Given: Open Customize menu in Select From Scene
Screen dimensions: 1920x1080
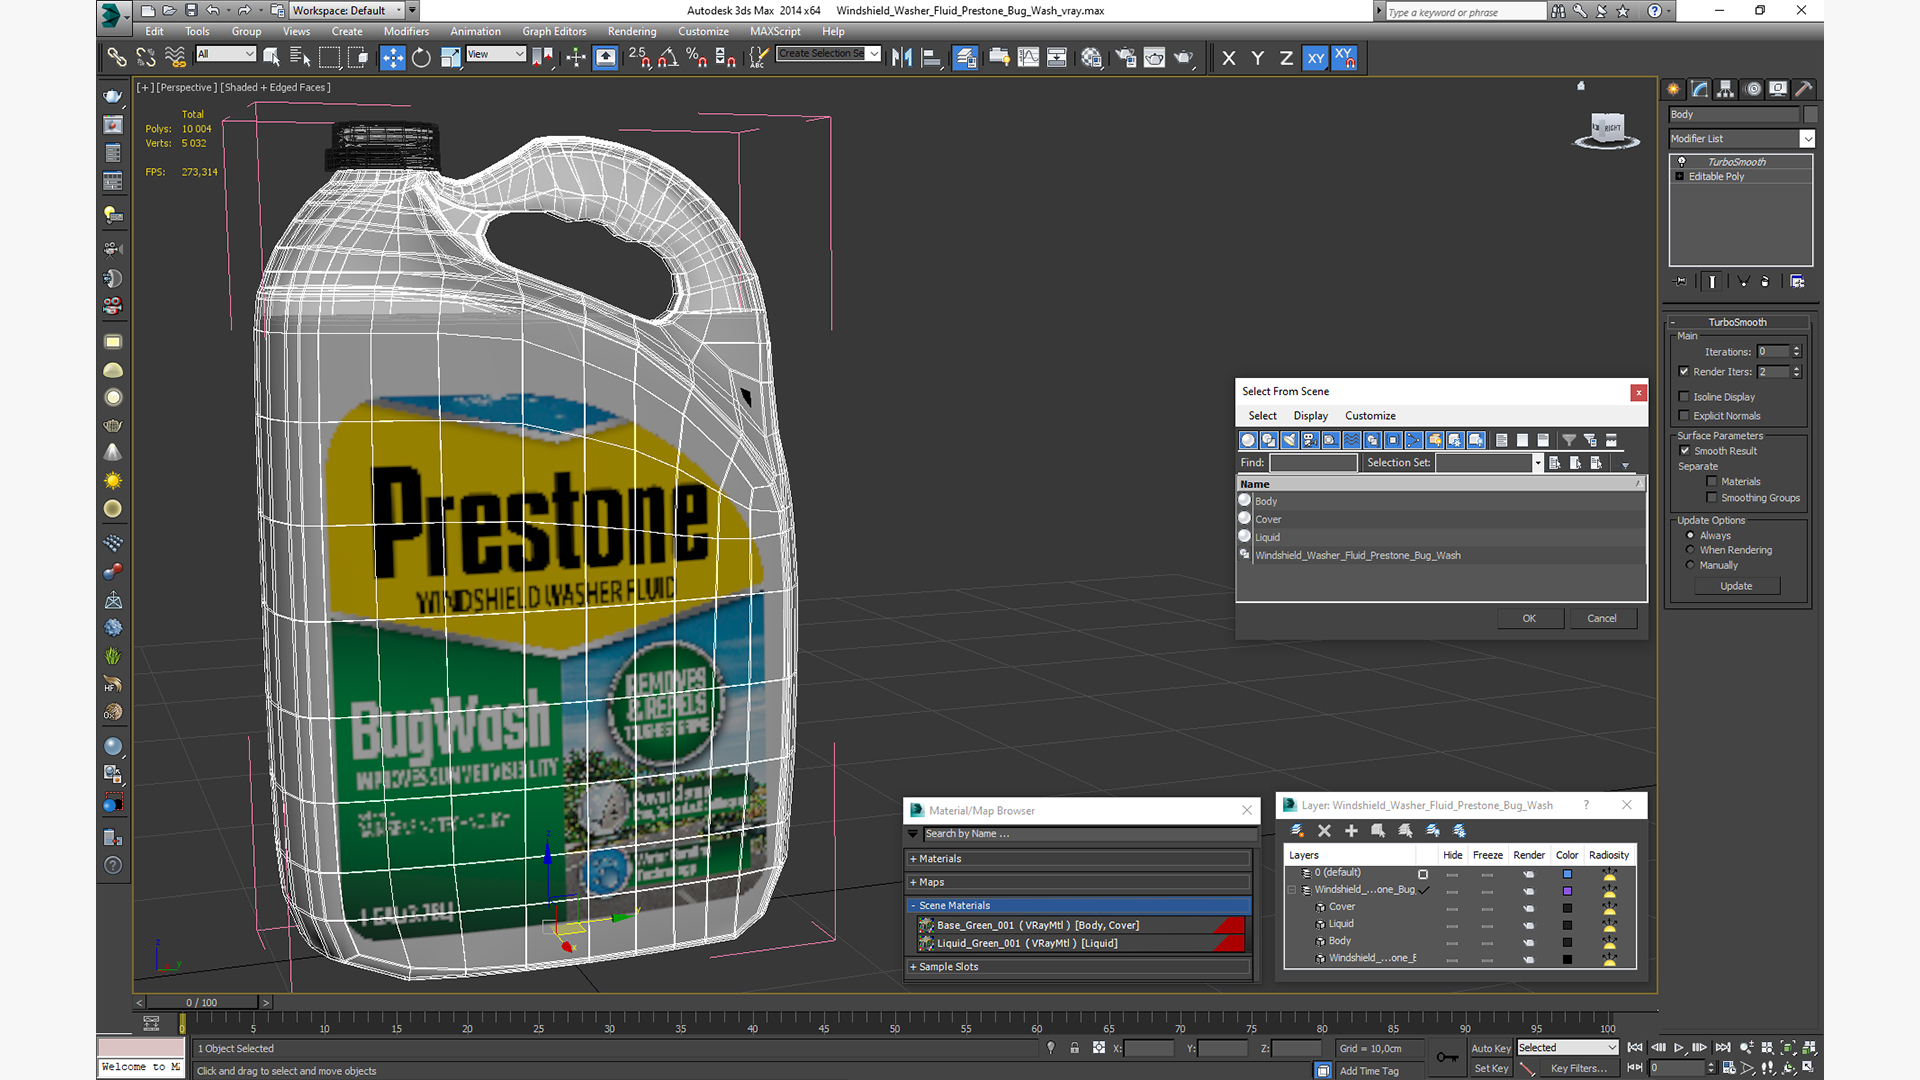Looking at the screenshot, I should point(1370,416).
